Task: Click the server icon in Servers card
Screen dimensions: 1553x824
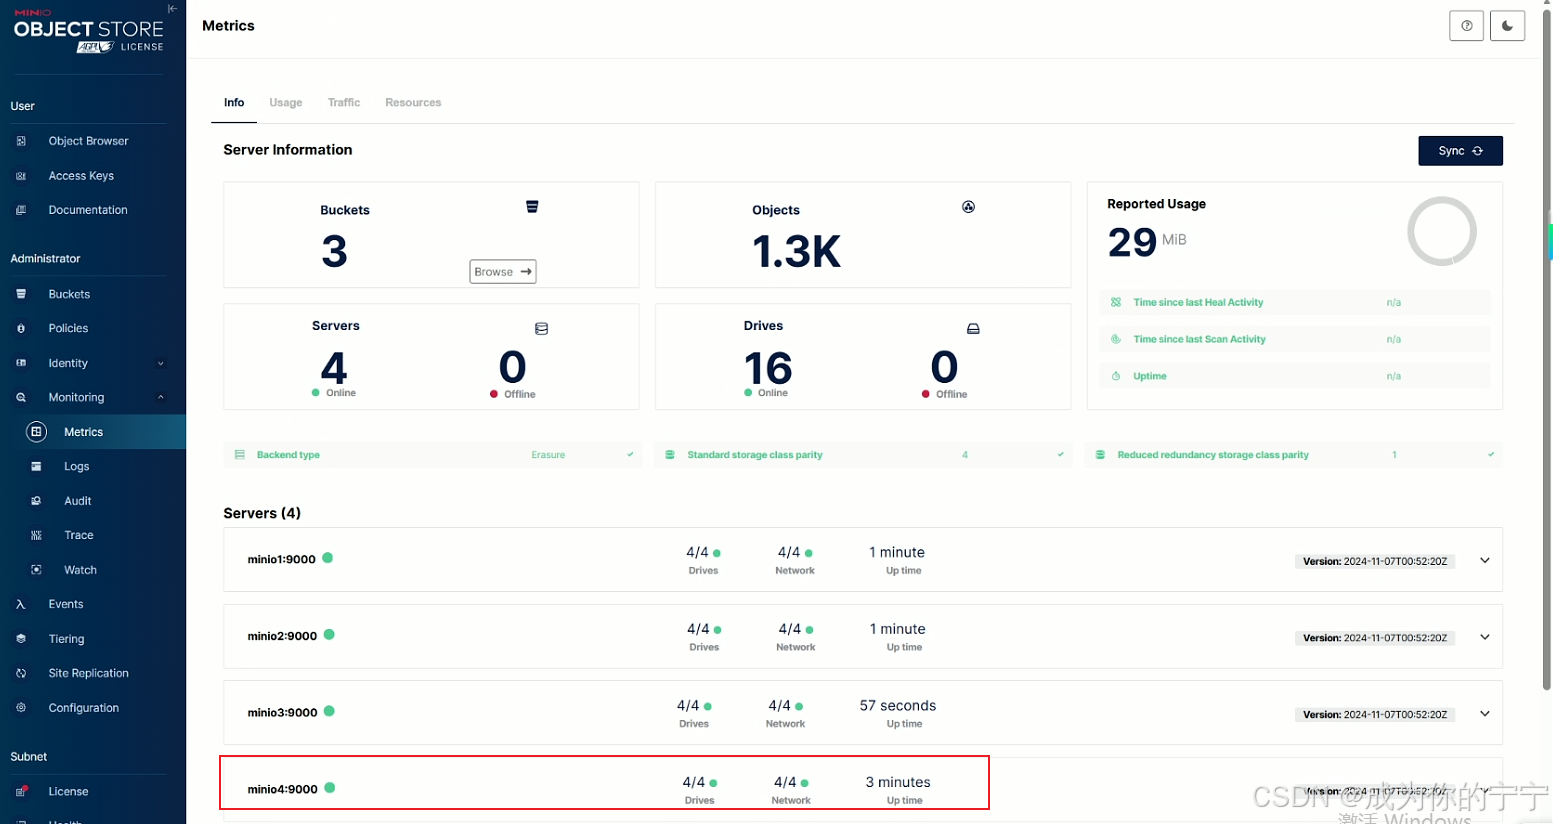Action: [541, 329]
